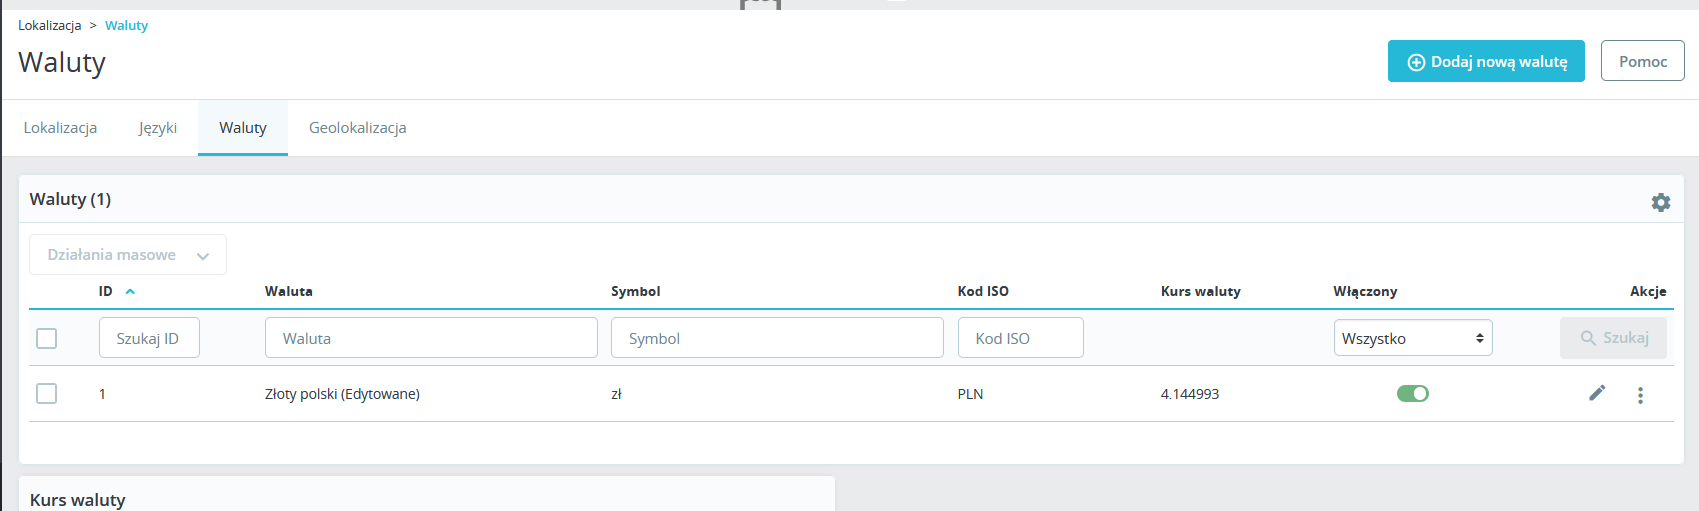Open the currencies grid settings gear
1699x511 pixels.
[x=1660, y=202]
